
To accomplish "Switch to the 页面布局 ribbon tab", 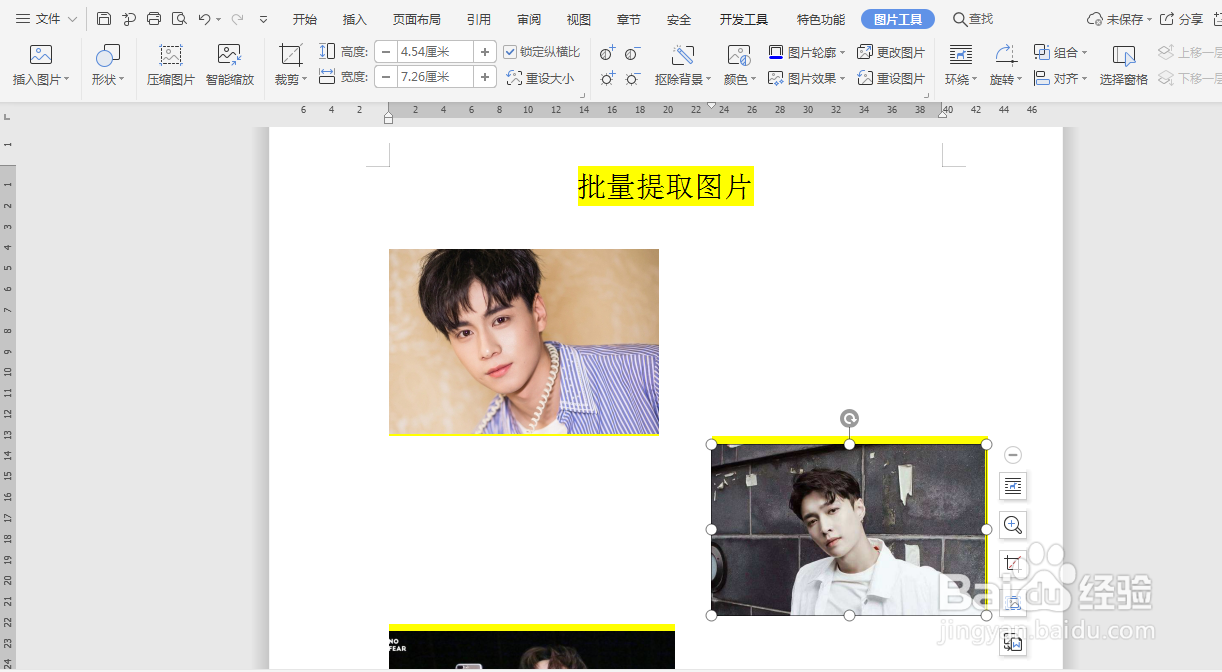I will click(416, 17).
